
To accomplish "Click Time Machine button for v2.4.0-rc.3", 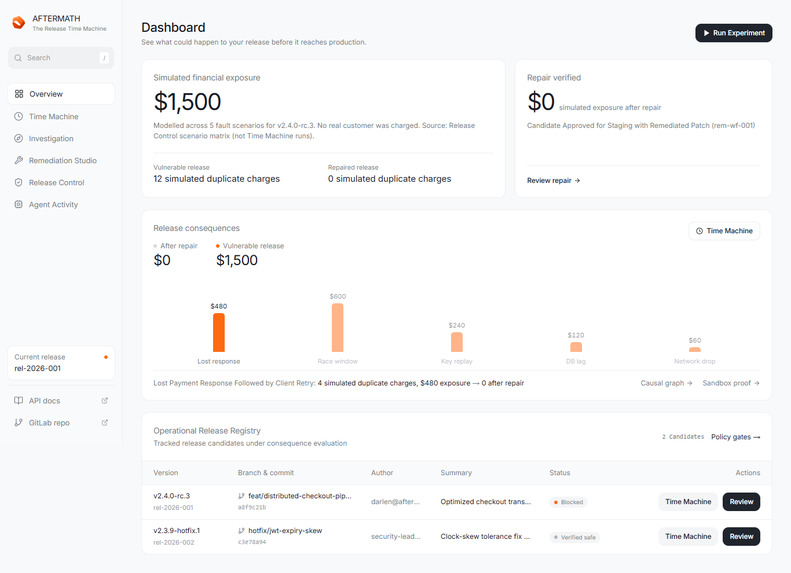I will coord(688,502).
